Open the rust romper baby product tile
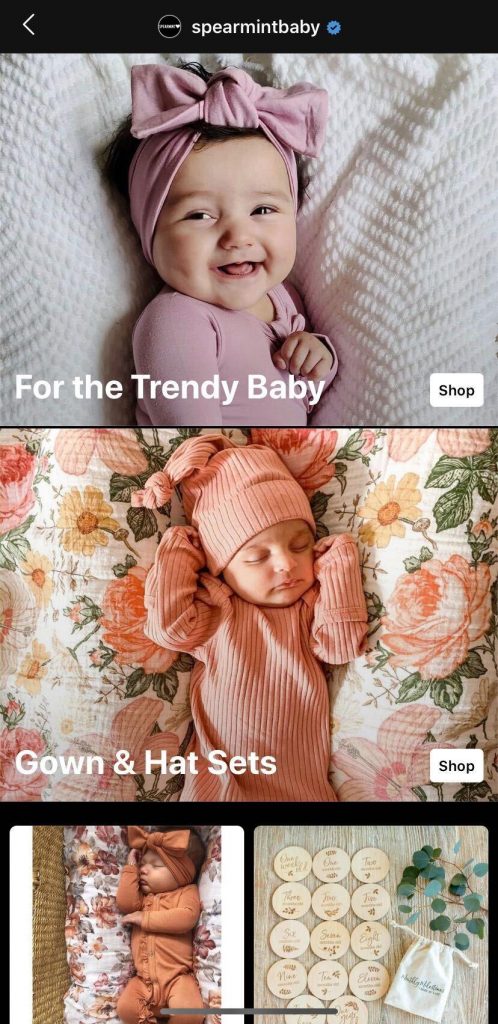 coord(127,923)
